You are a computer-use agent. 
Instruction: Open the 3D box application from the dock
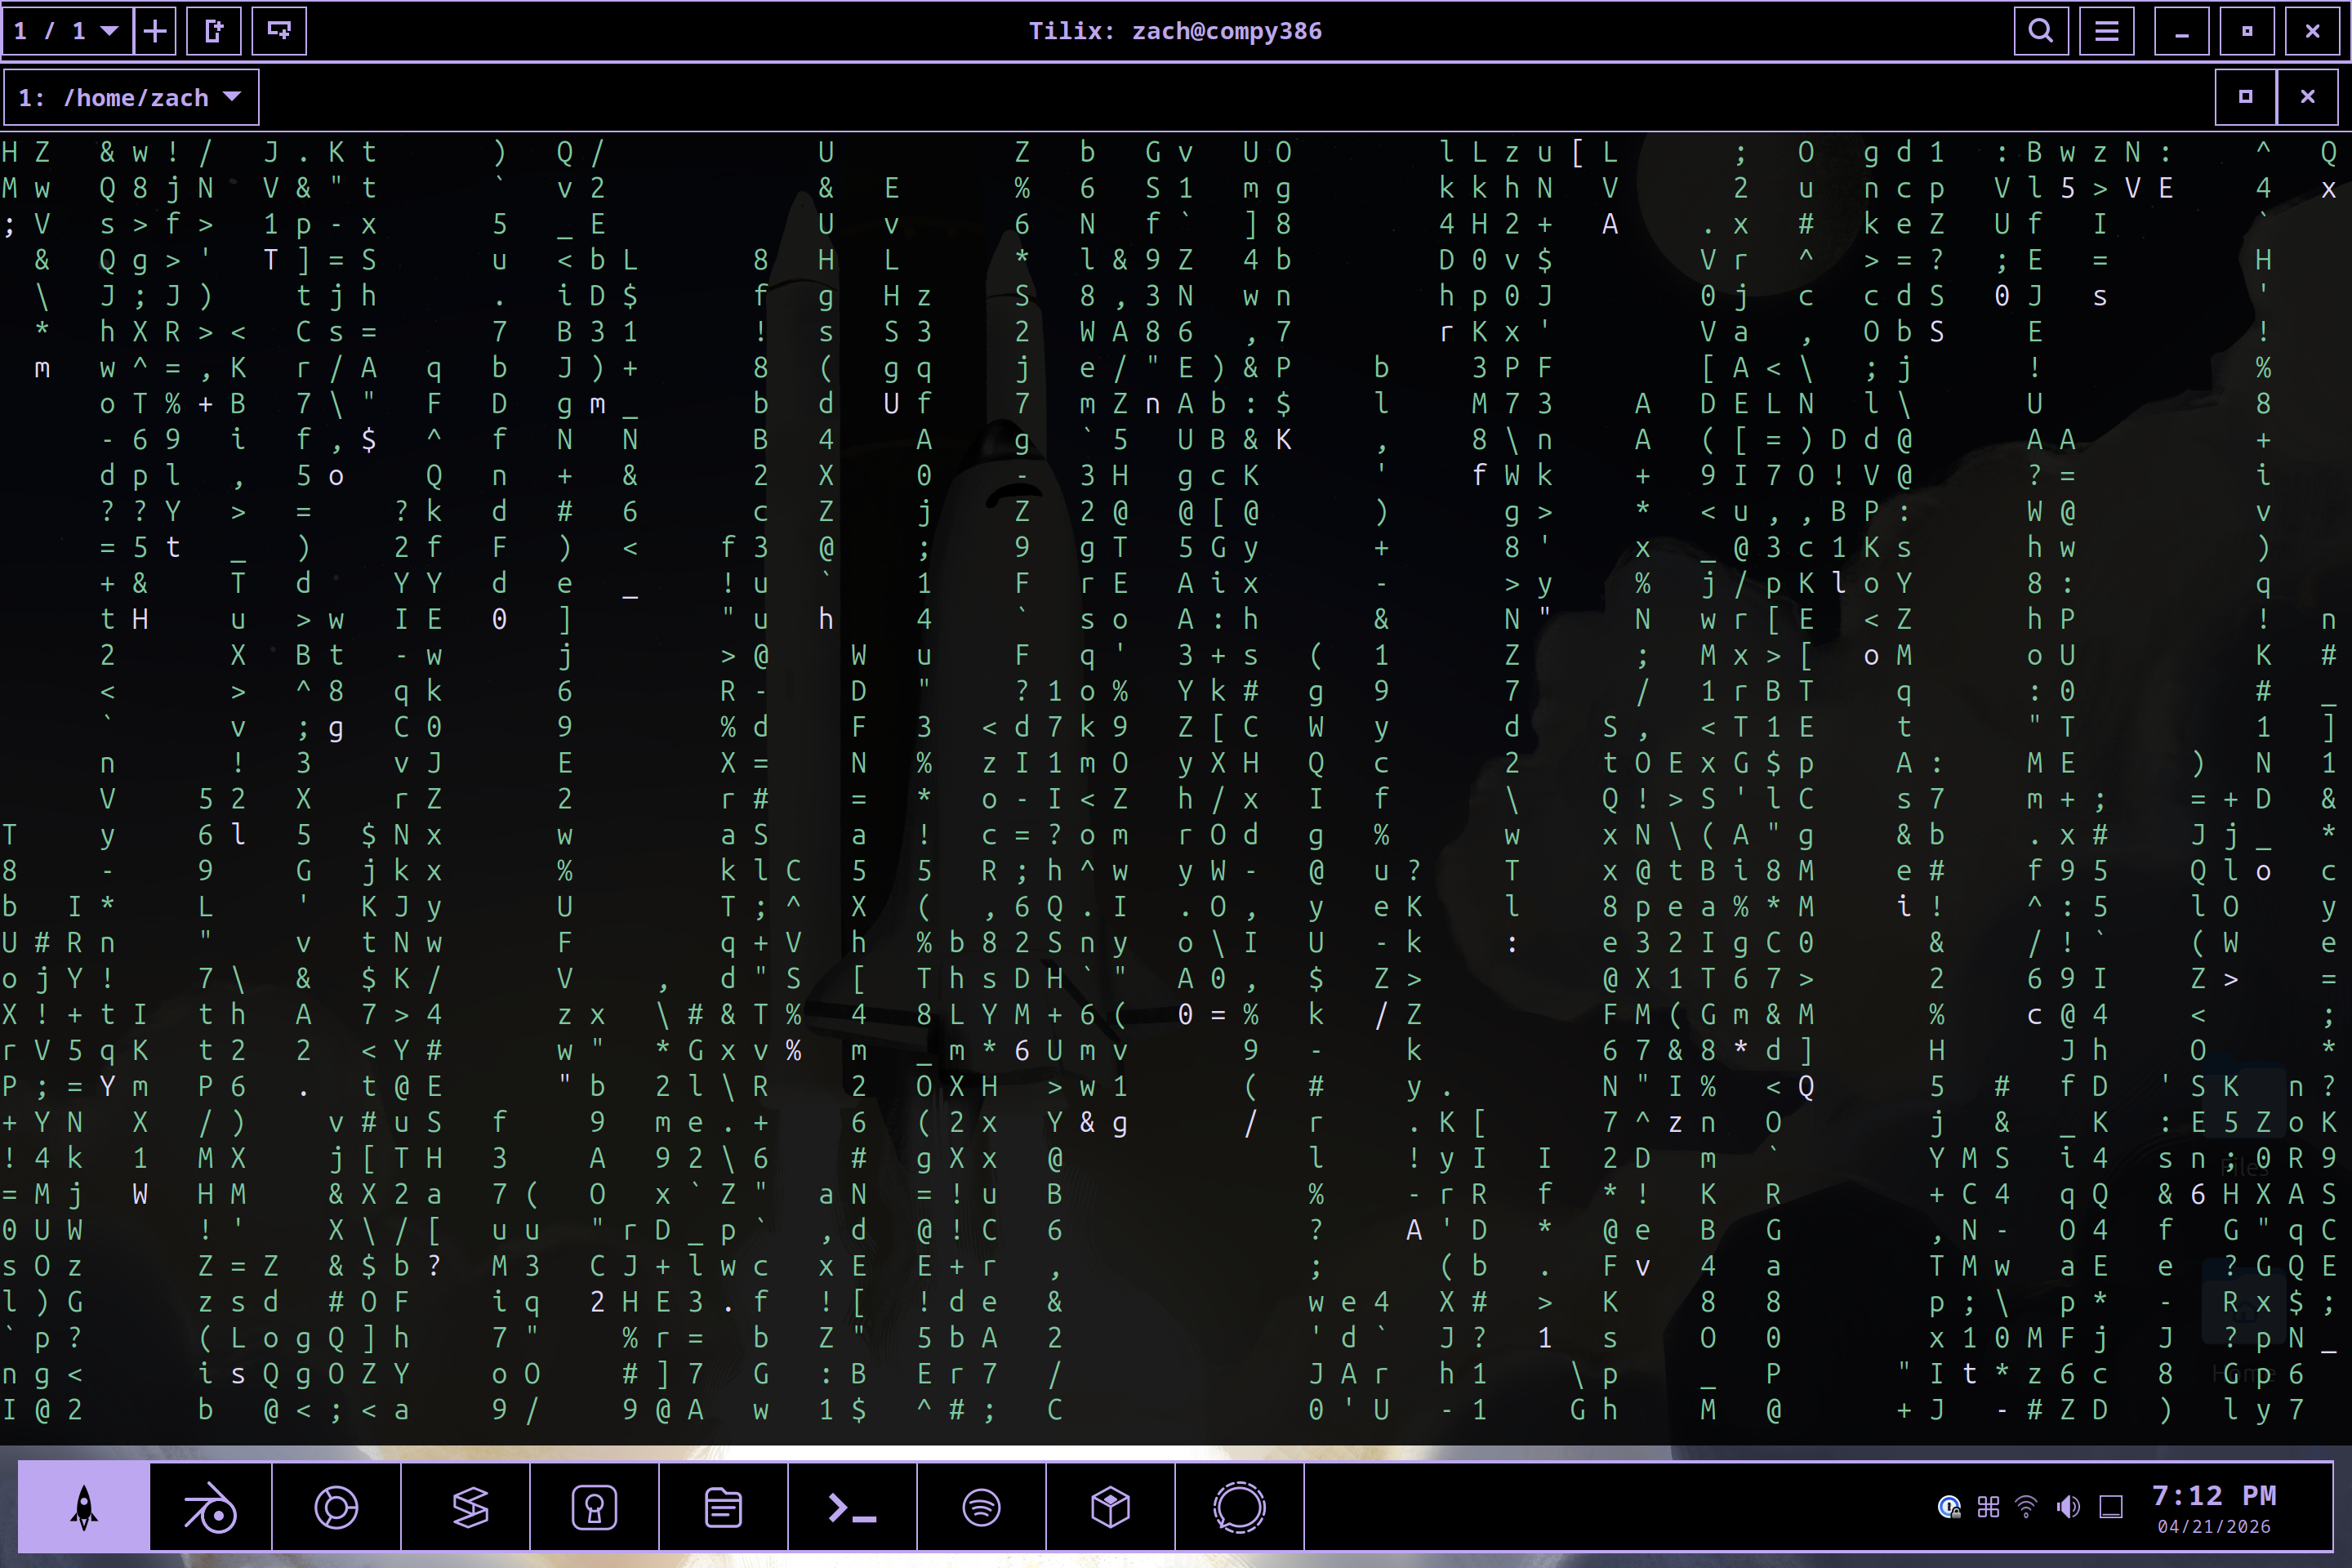coord(1110,1506)
